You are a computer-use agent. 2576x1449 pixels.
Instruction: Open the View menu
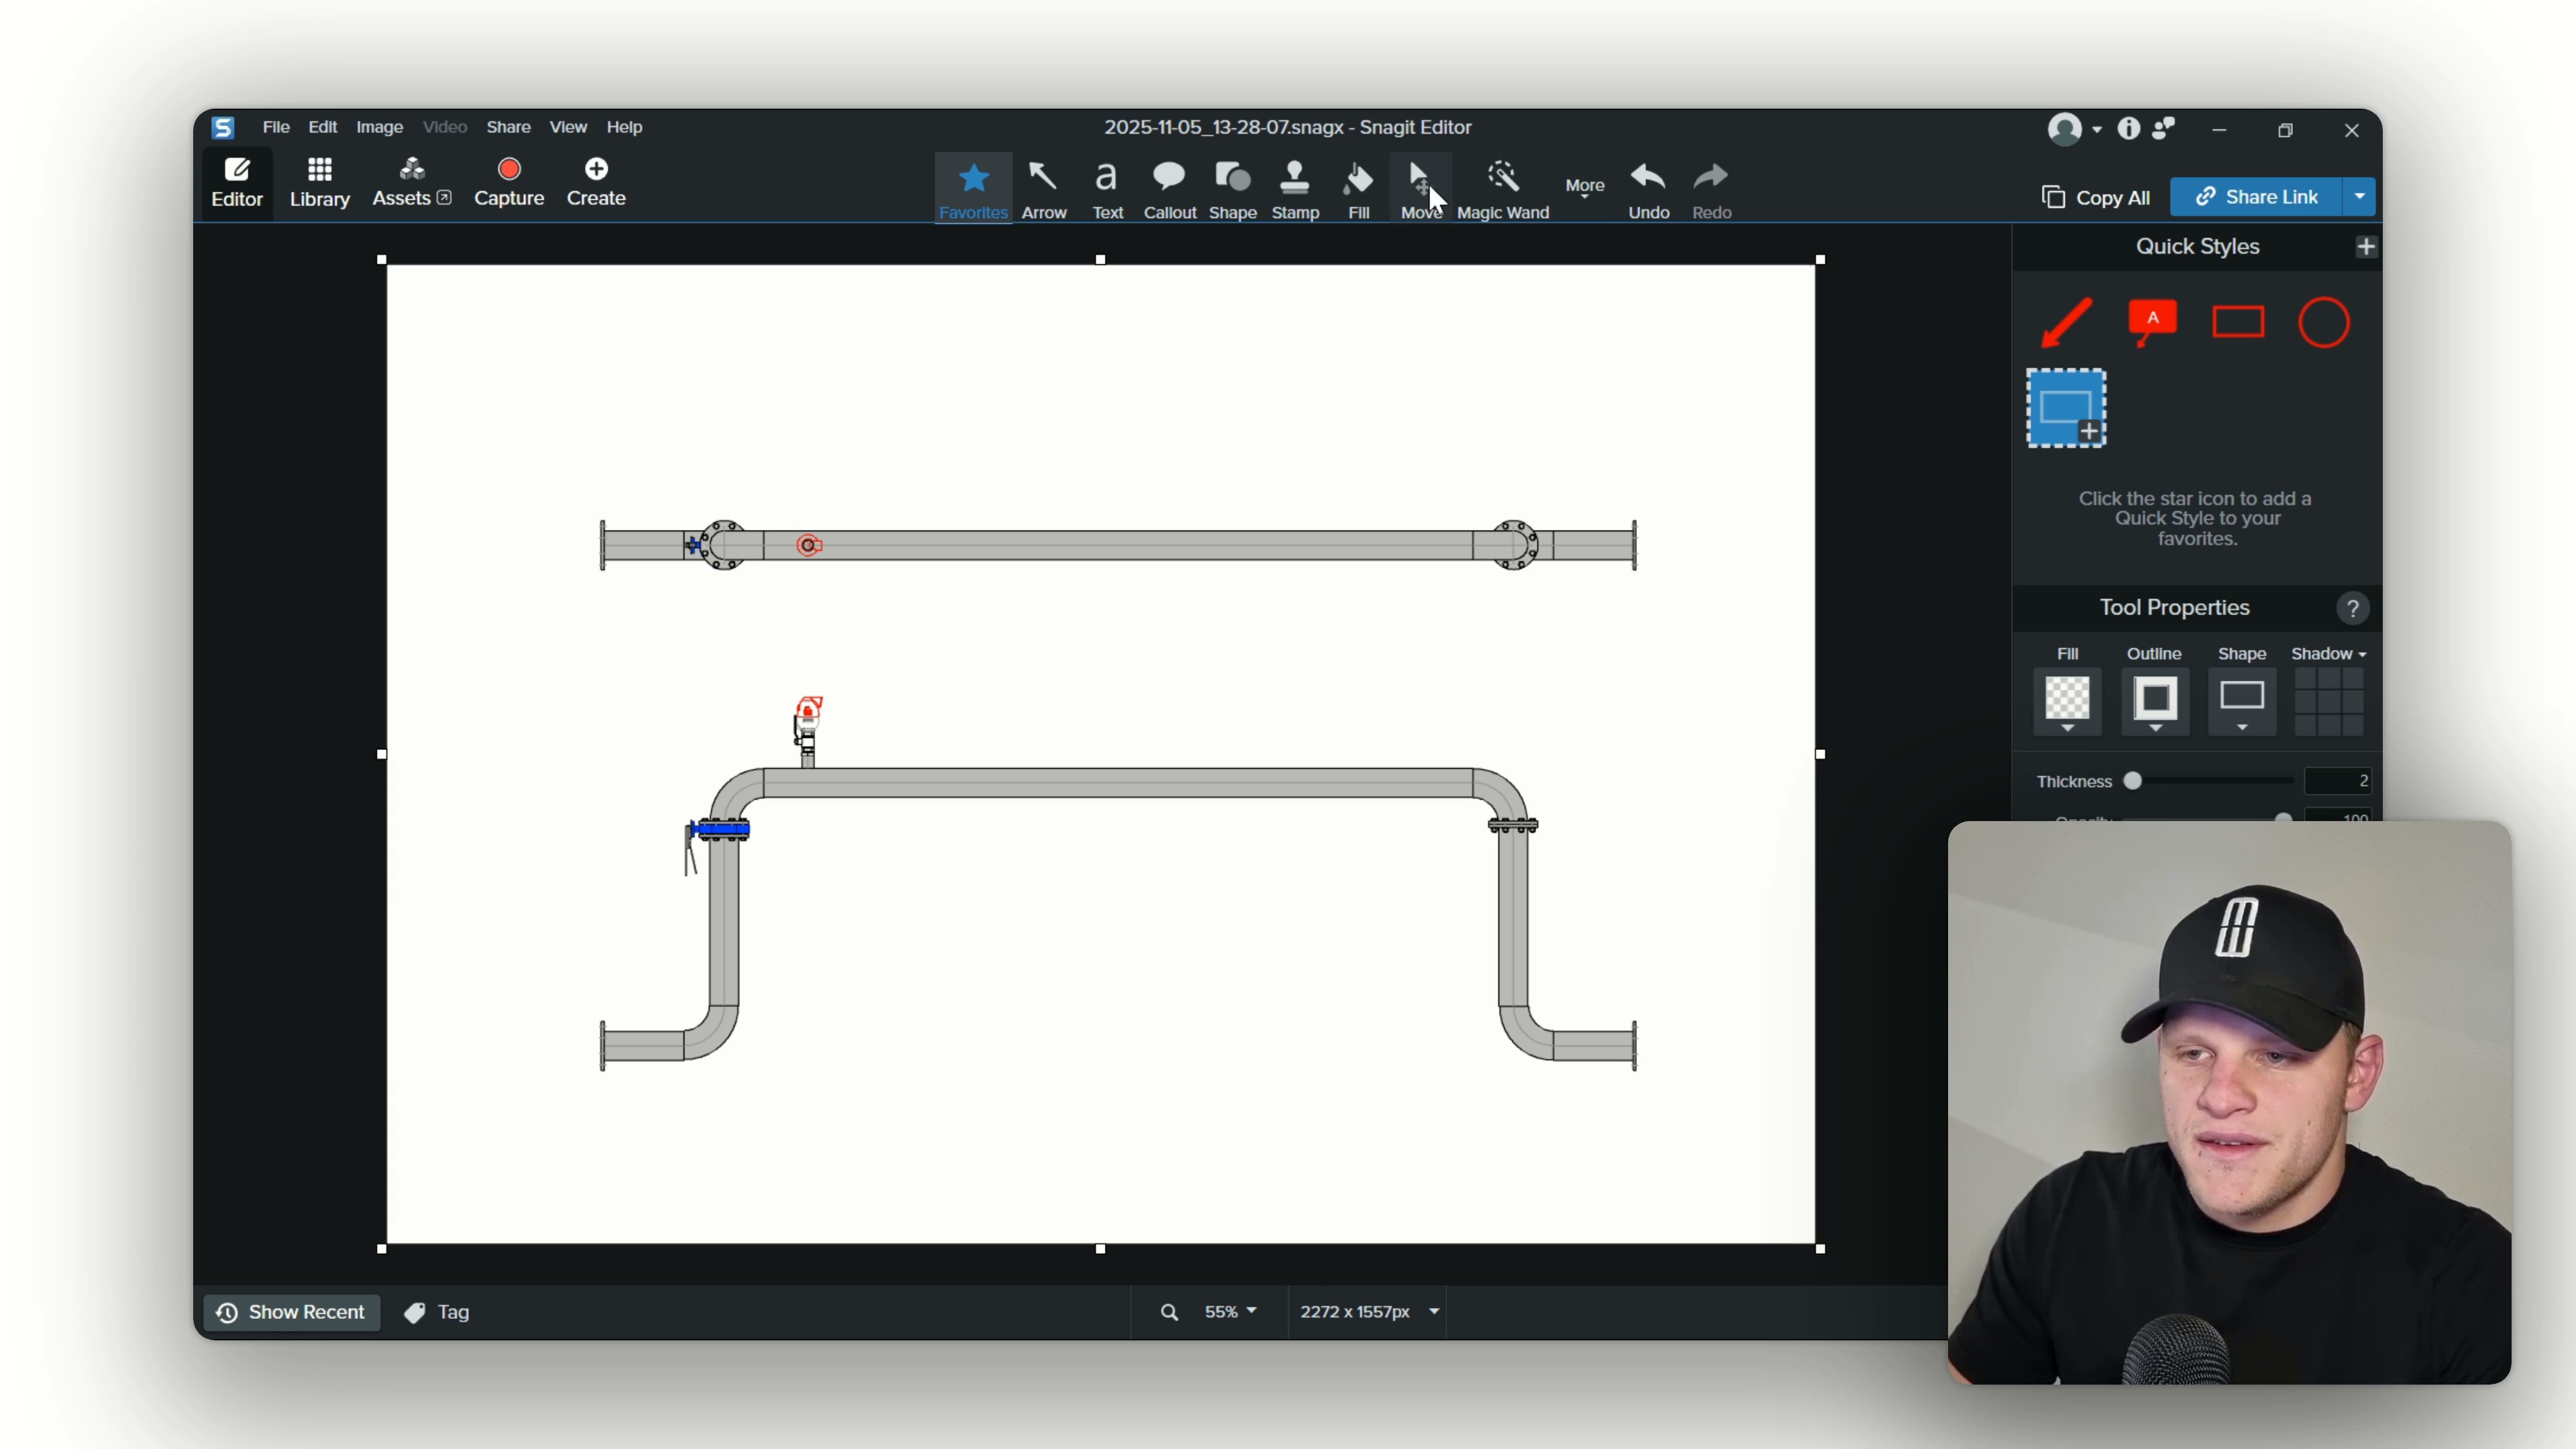coord(568,127)
